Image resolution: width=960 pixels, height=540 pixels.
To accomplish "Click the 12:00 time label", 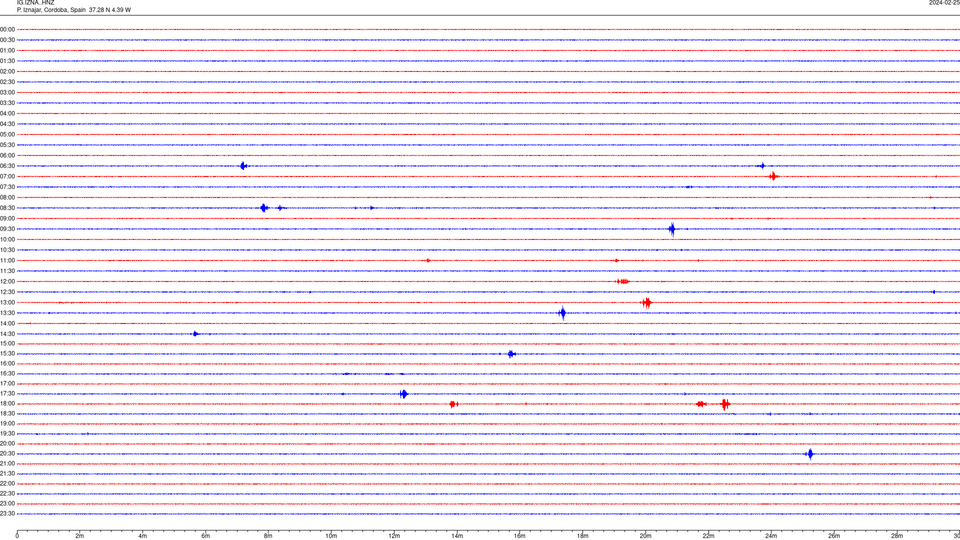I will (7, 282).
